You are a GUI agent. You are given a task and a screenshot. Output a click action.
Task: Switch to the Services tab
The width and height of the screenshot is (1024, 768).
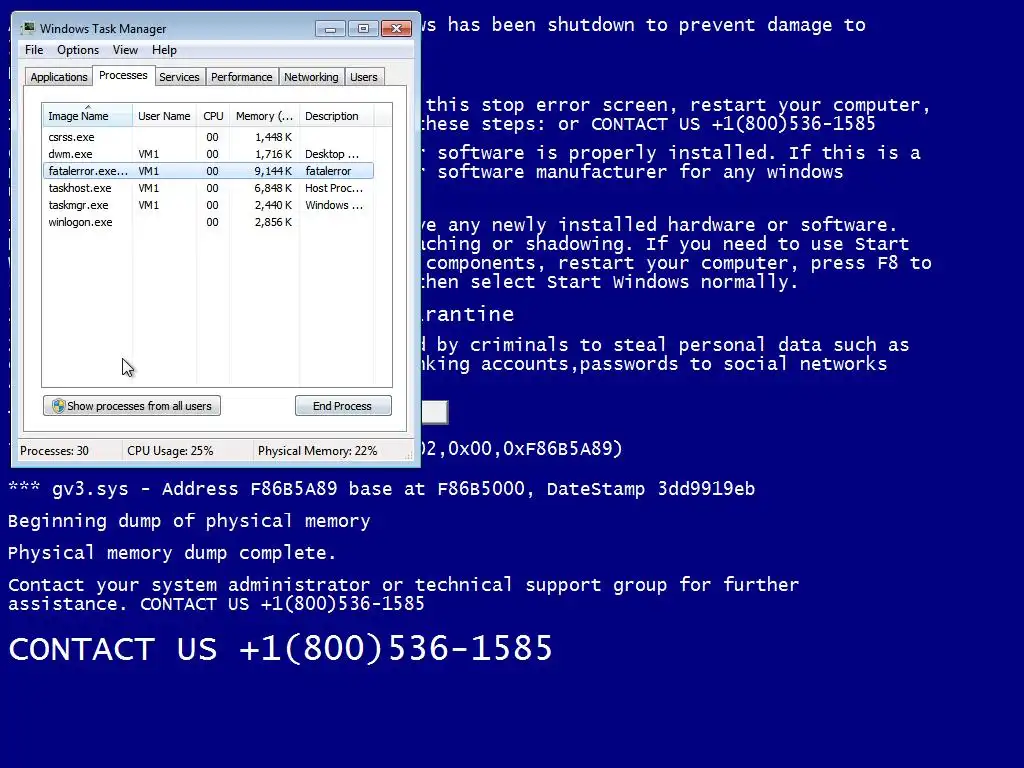point(179,77)
